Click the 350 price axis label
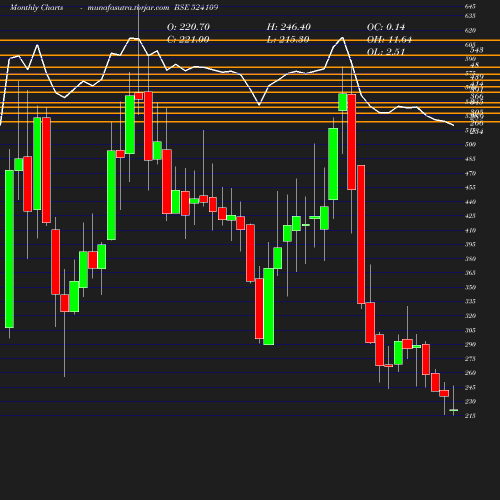The image size is (500, 500). pos(470,287)
